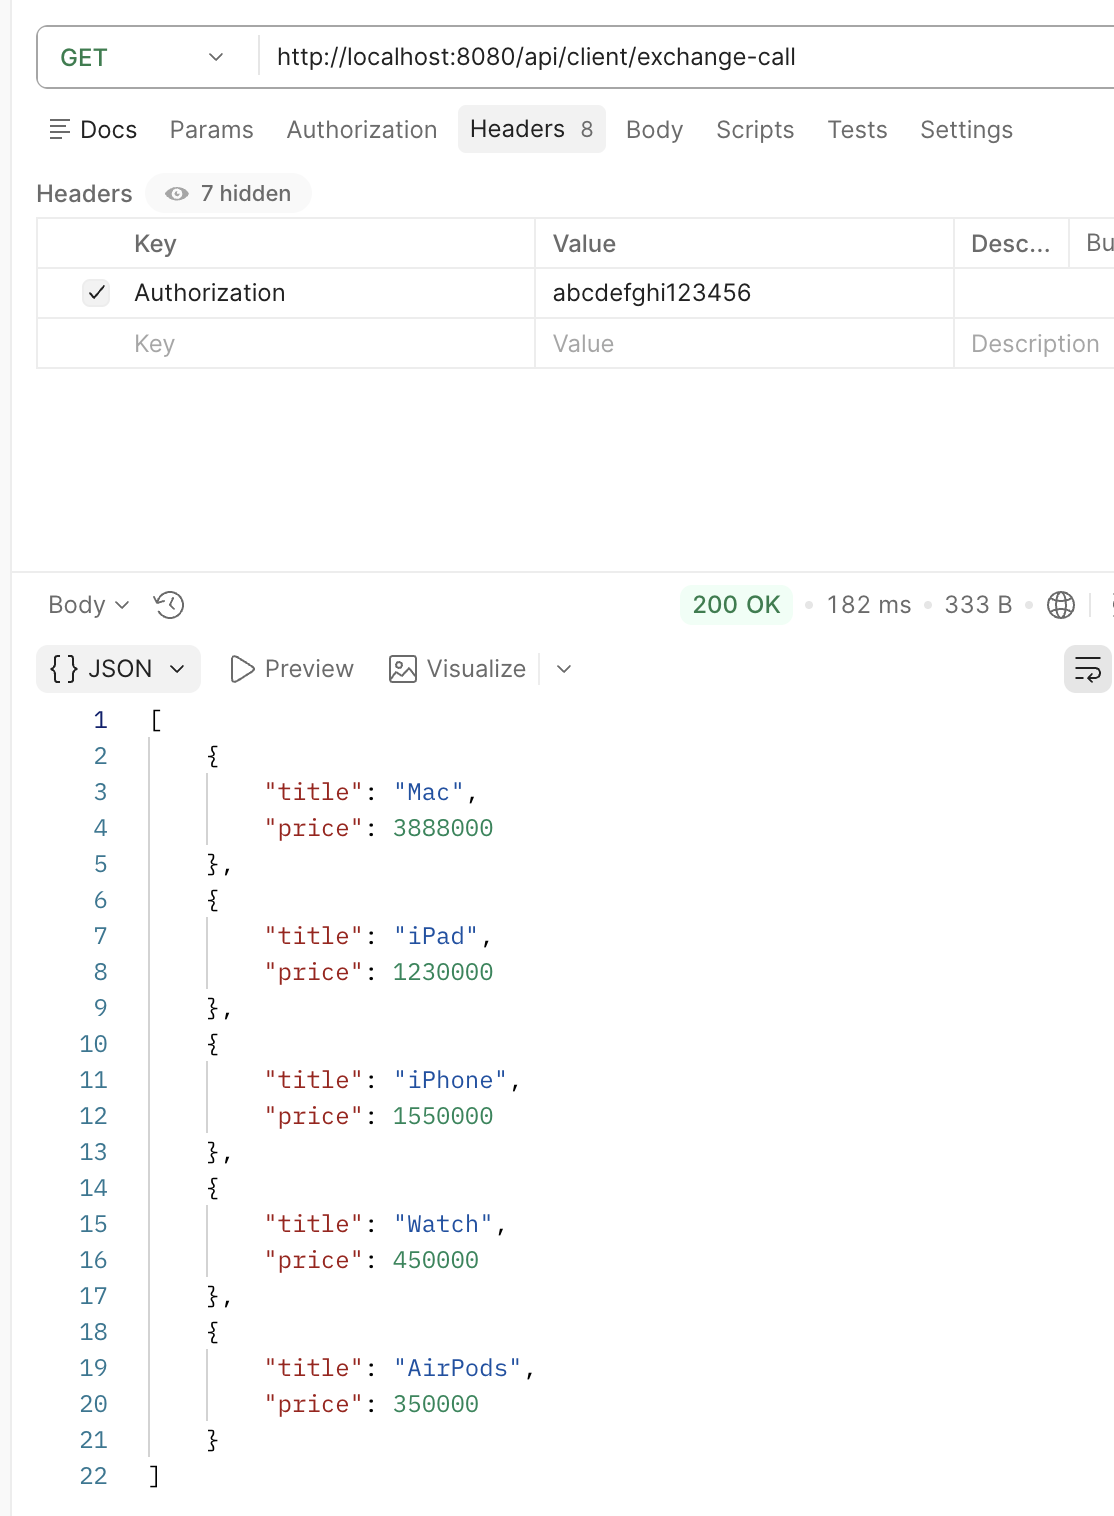The height and width of the screenshot is (1516, 1114).
Task: Open the GET method dropdown
Action: point(142,57)
